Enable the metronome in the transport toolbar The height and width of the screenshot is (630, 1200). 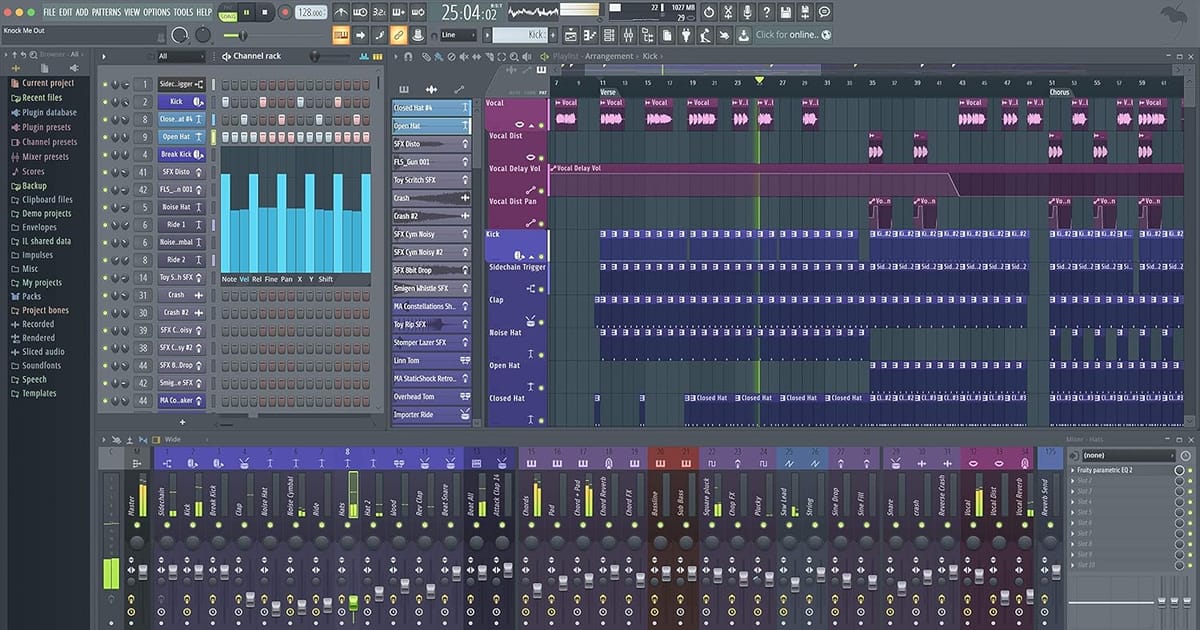340,11
